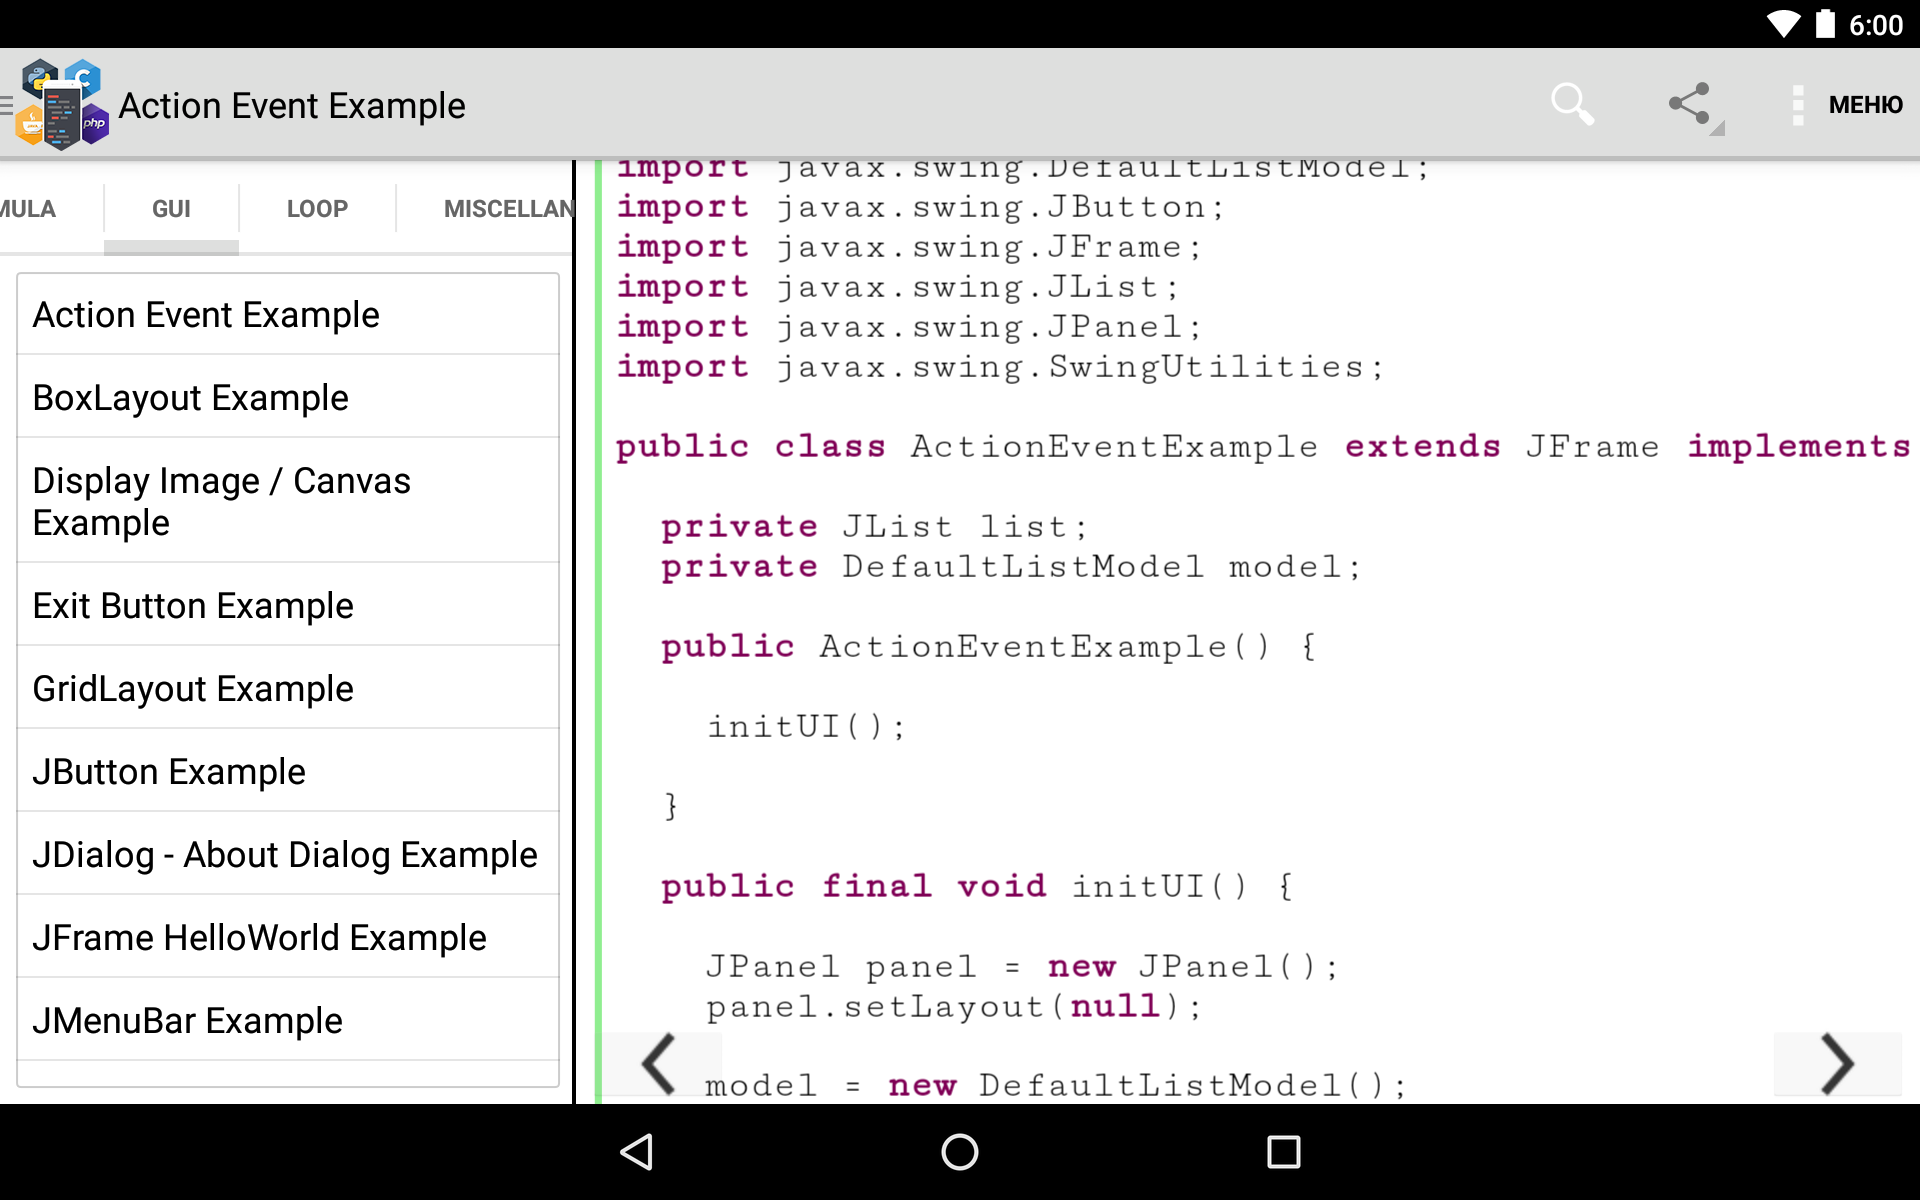The image size is (1920, 1200).
Task: Select Exit Button Example from list
Action: [x=194, y=604]
